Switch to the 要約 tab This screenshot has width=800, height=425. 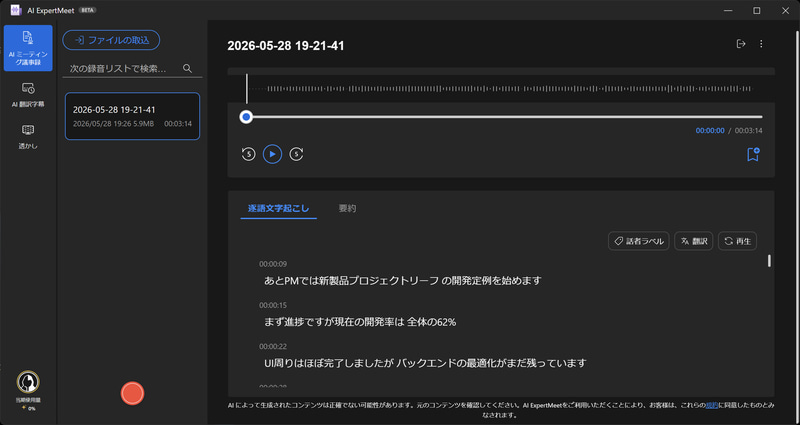[x=347, y=208]
